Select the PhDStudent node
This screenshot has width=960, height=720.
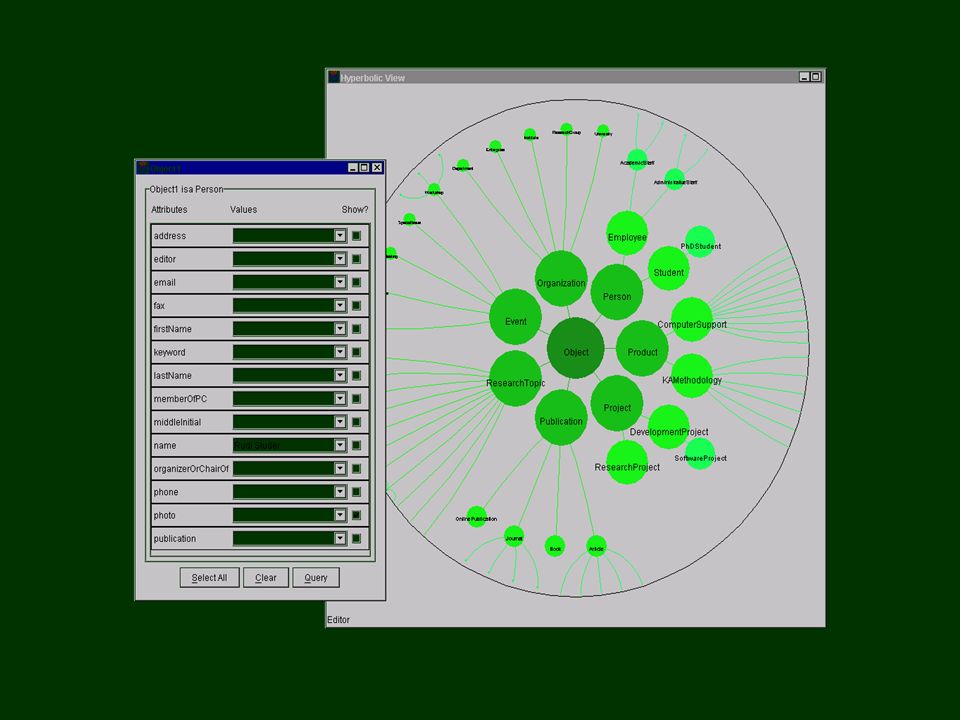click(x=700, y=242)
